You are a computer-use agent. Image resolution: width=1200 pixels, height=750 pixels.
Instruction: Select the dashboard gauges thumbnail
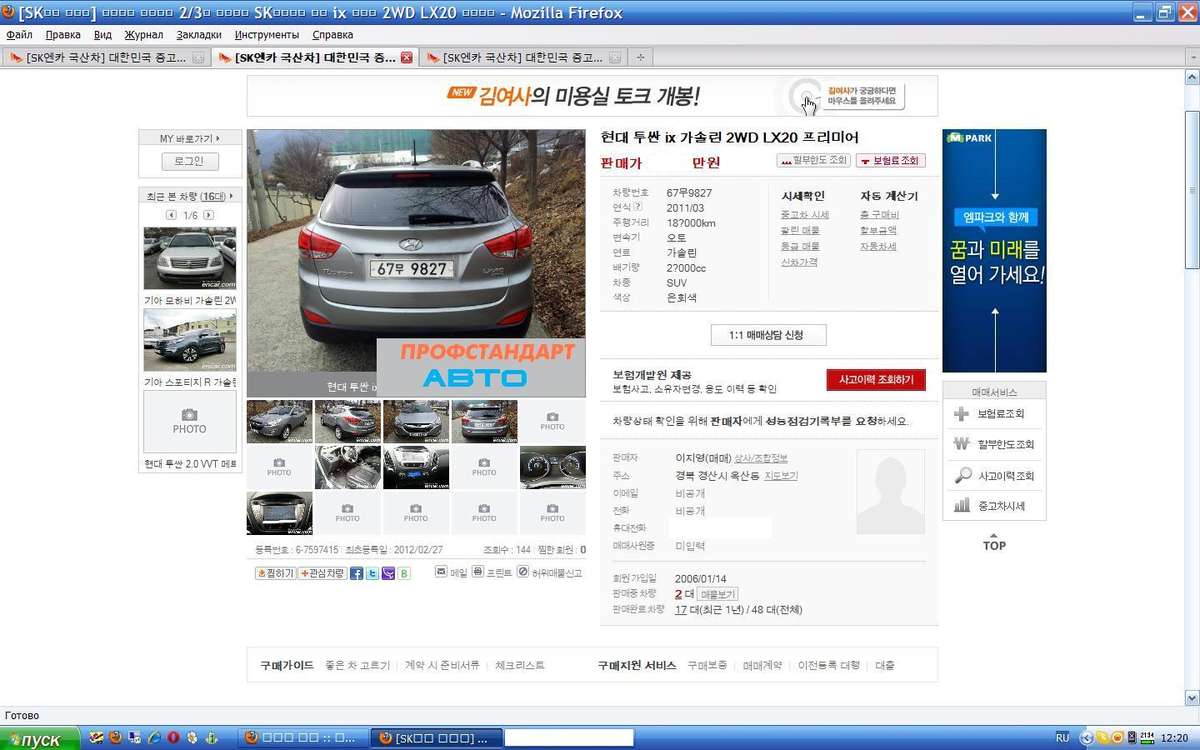coord(552,467)
